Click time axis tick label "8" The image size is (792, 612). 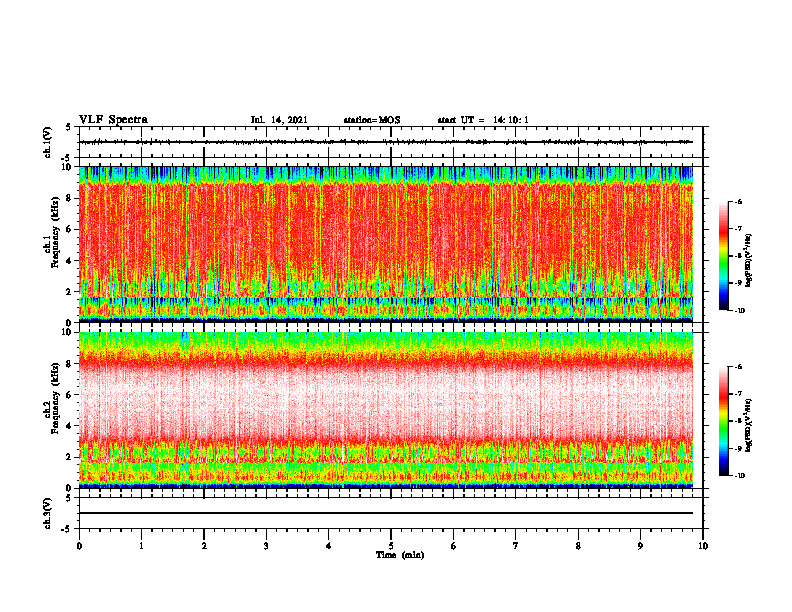coord(578,546)
